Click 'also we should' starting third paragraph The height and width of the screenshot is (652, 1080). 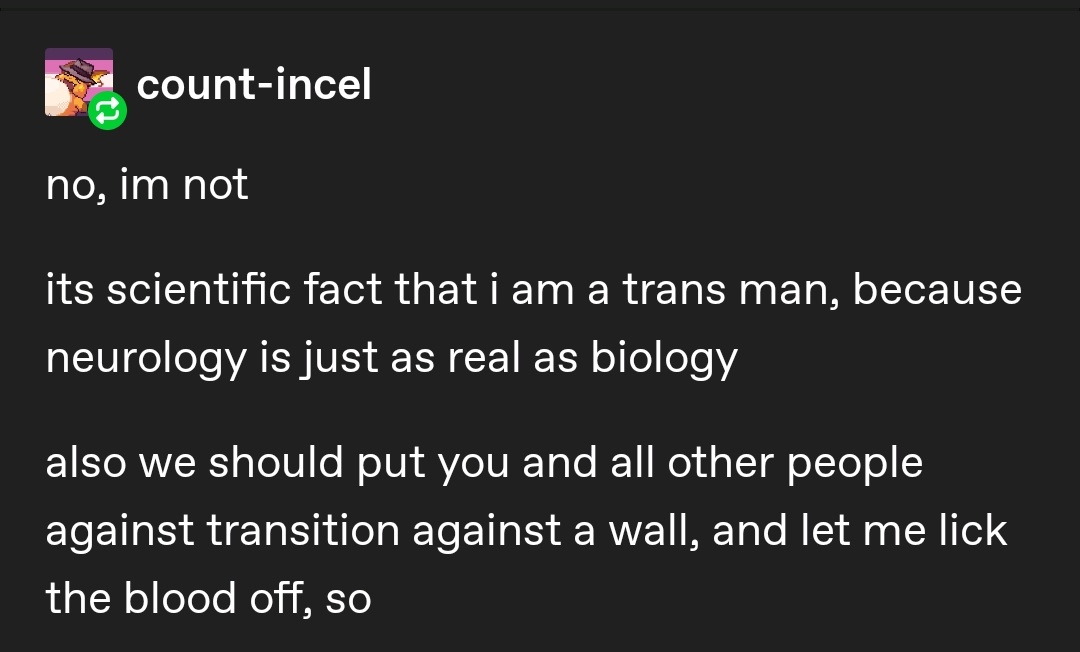[x=194, y=461]
